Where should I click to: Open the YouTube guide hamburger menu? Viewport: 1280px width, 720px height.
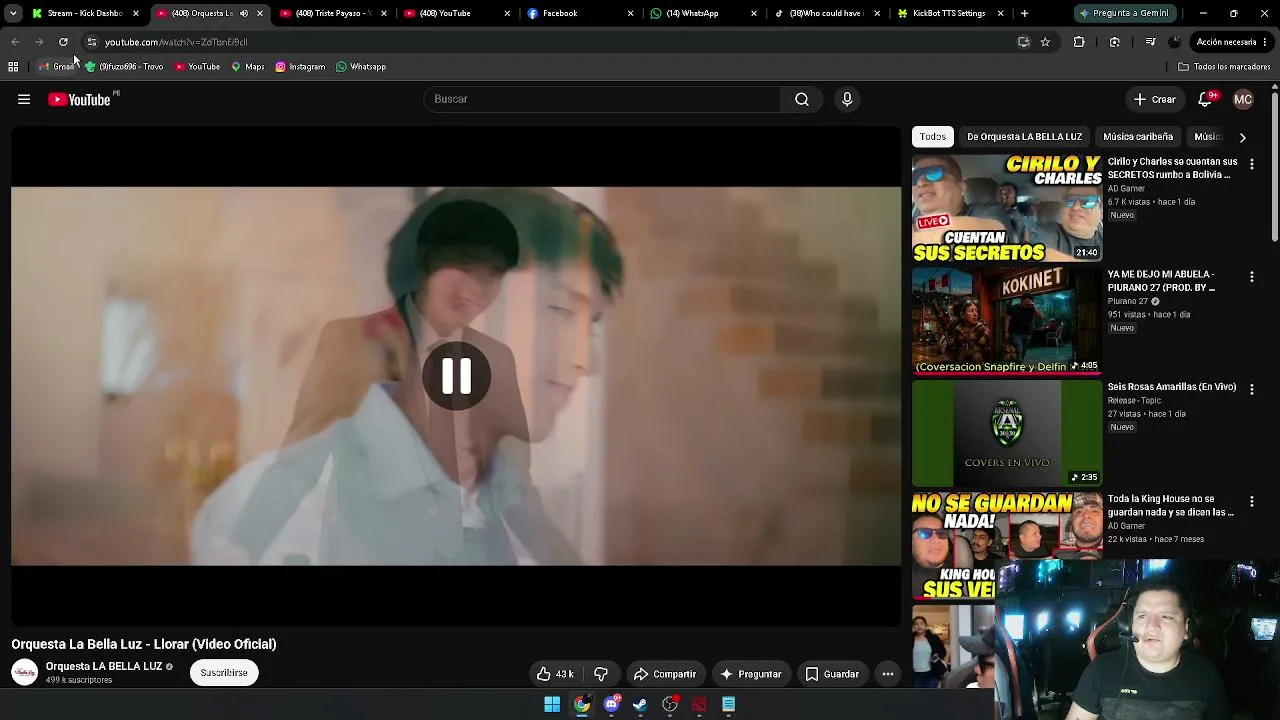(24, 99)
